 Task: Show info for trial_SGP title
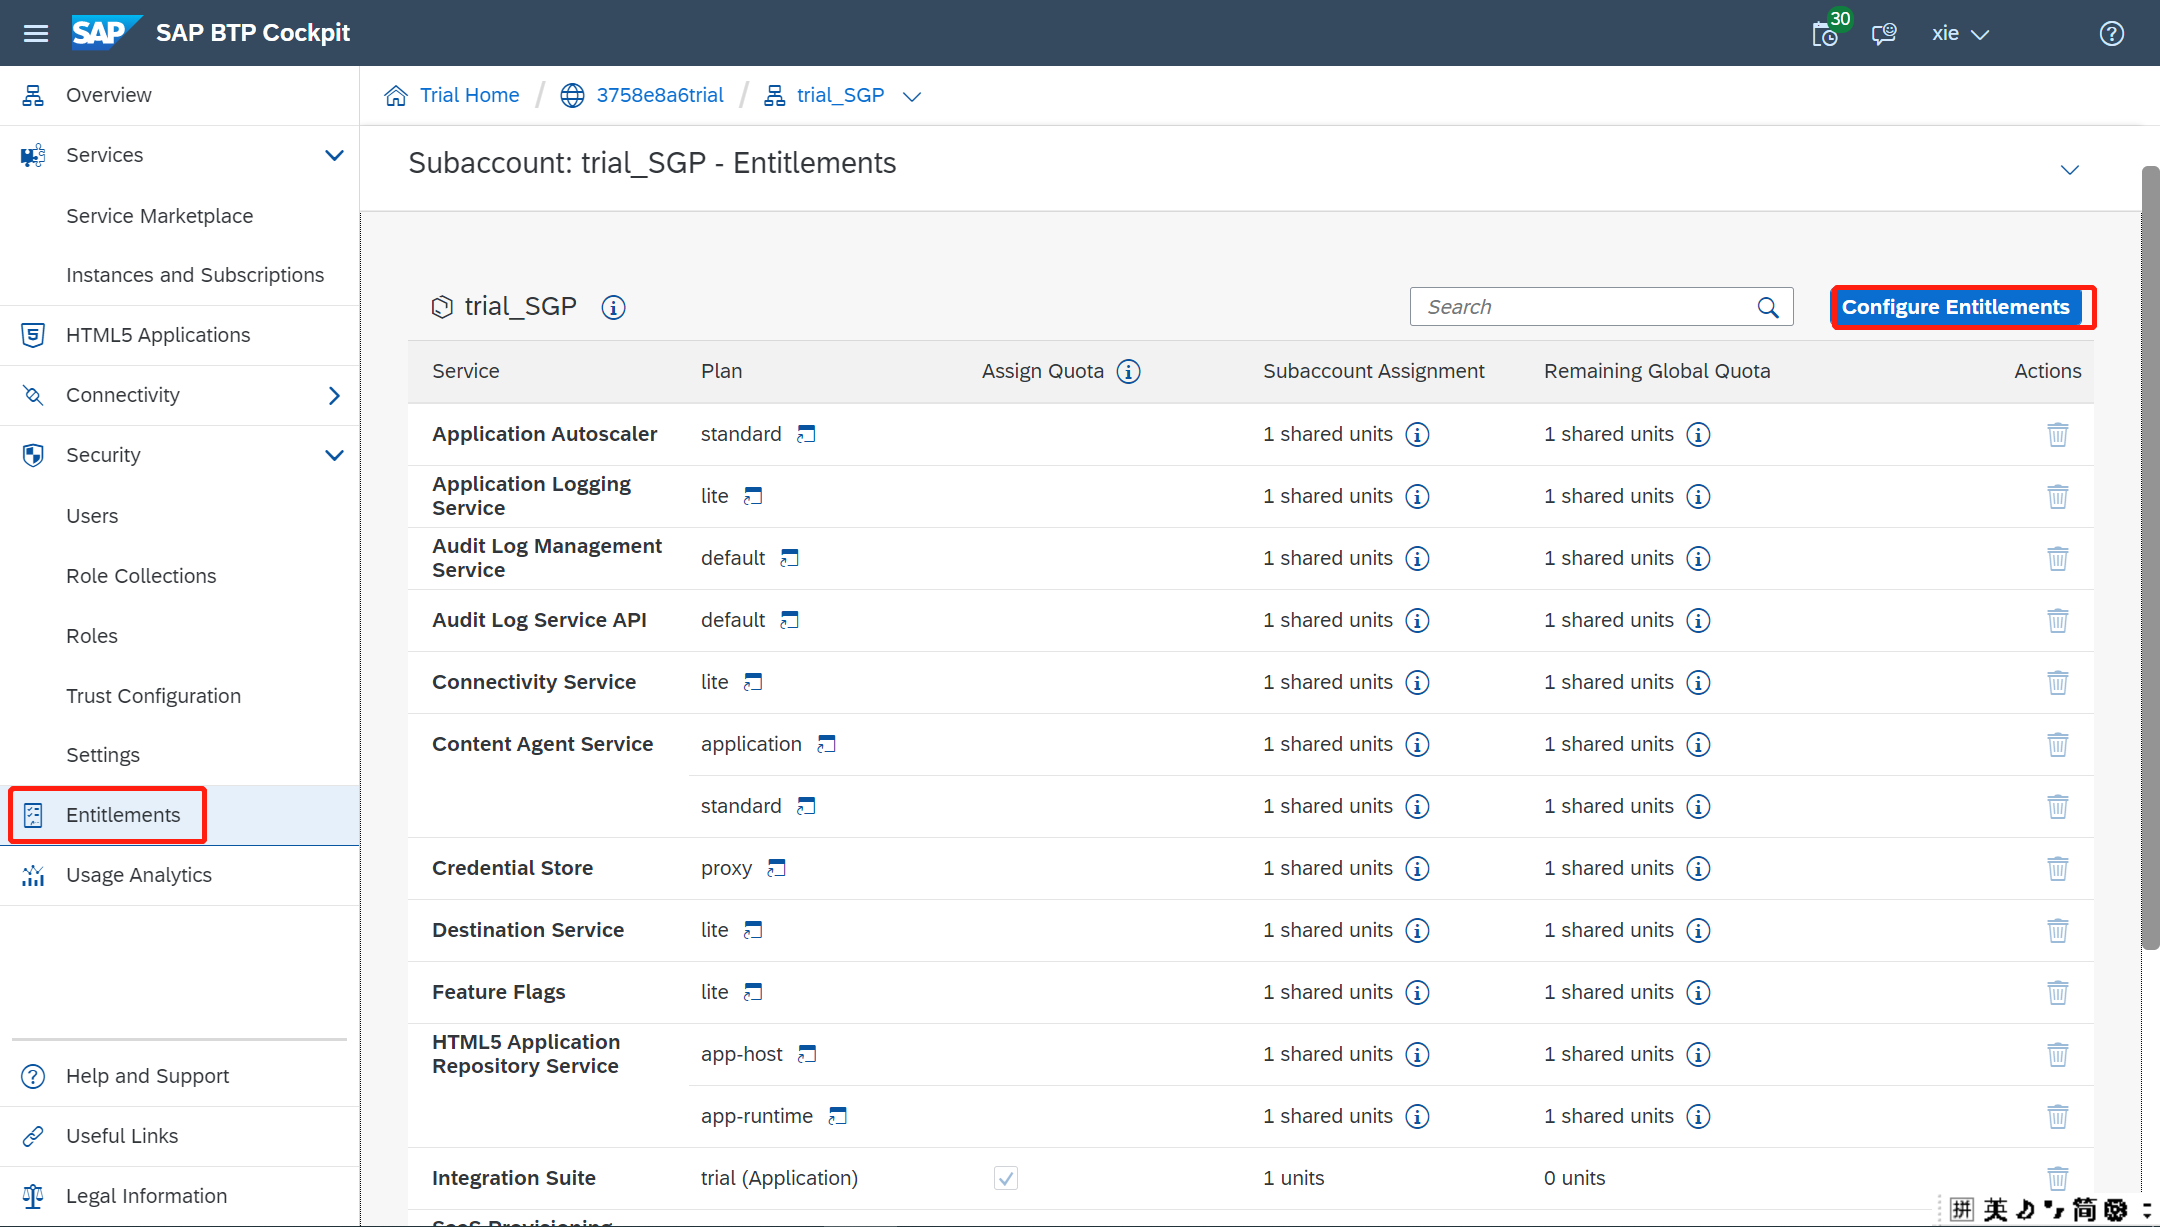pyautogui.click(x=613, y=307)
